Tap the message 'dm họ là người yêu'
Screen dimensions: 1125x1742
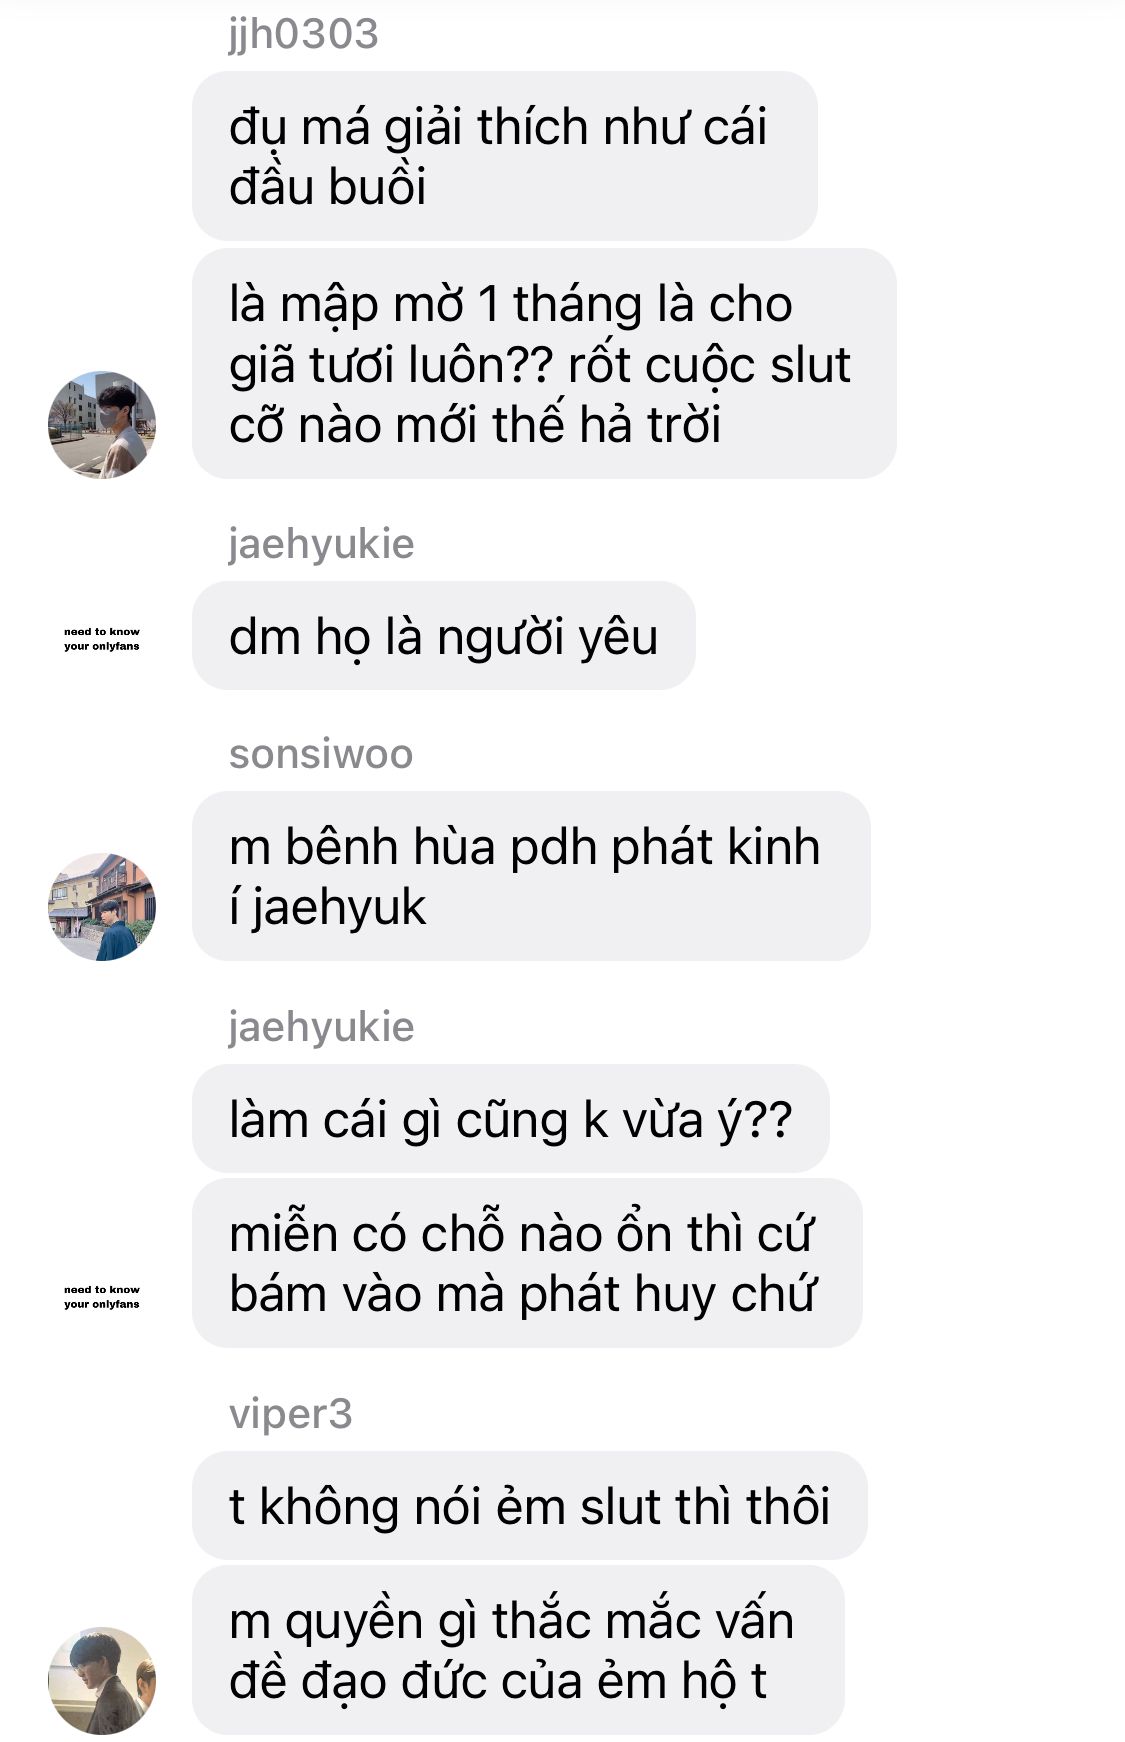443,636
